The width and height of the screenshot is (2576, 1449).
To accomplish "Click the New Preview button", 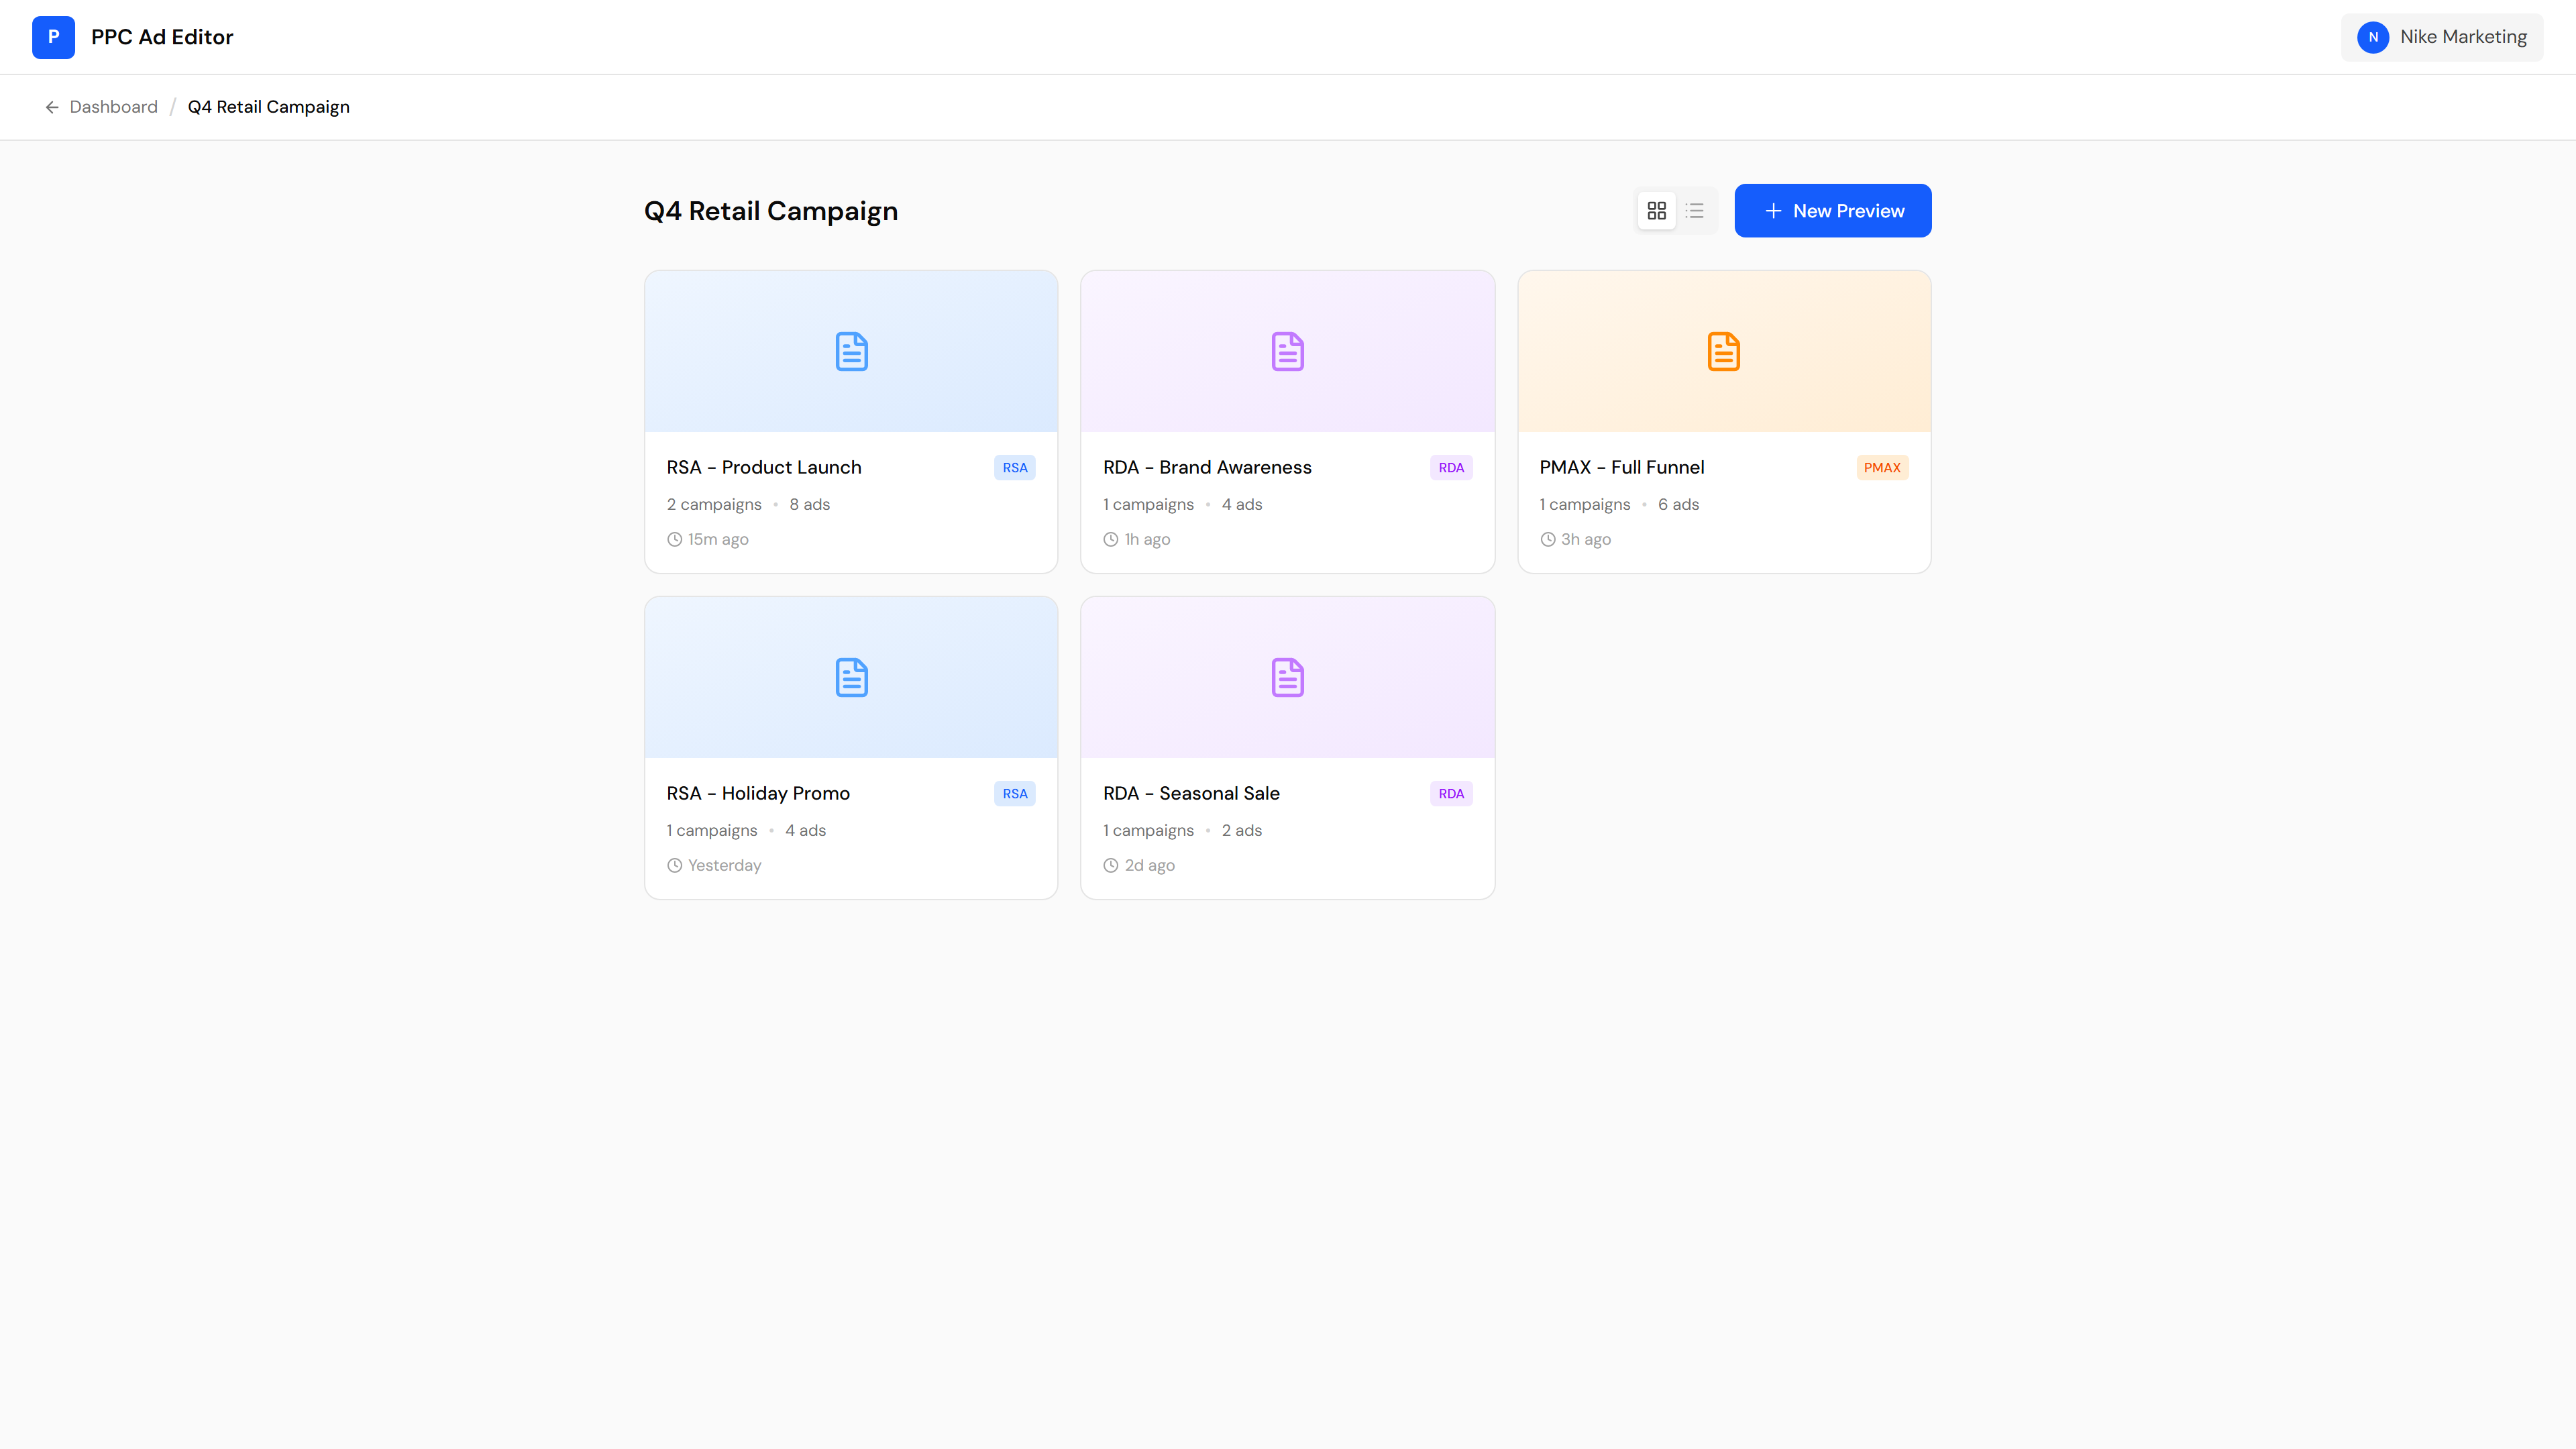I will 1833,211.
